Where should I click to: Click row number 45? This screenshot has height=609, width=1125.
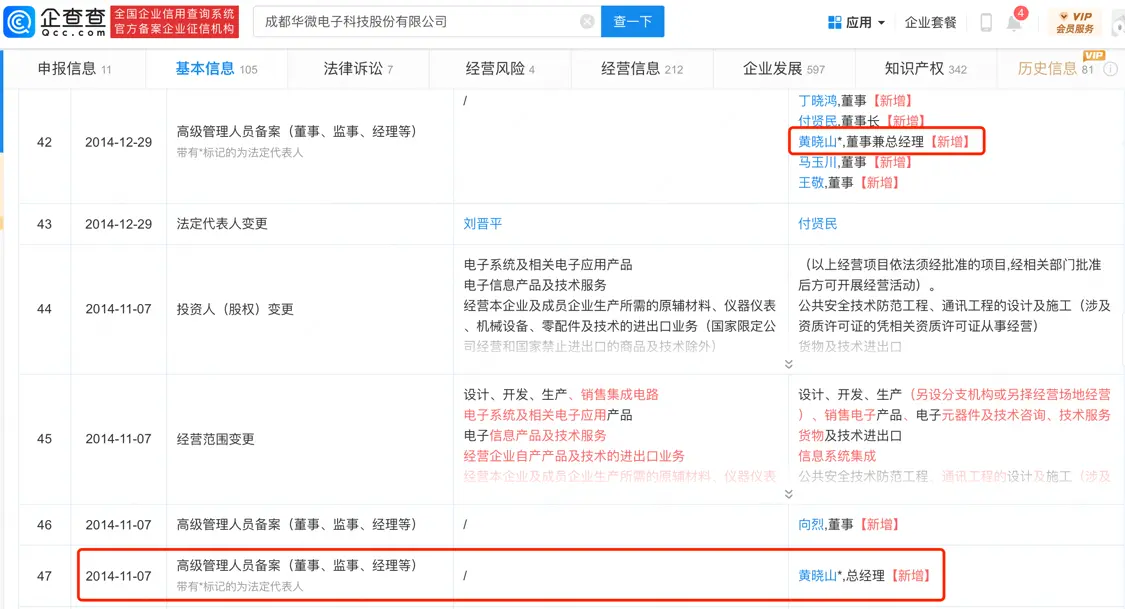44,439
